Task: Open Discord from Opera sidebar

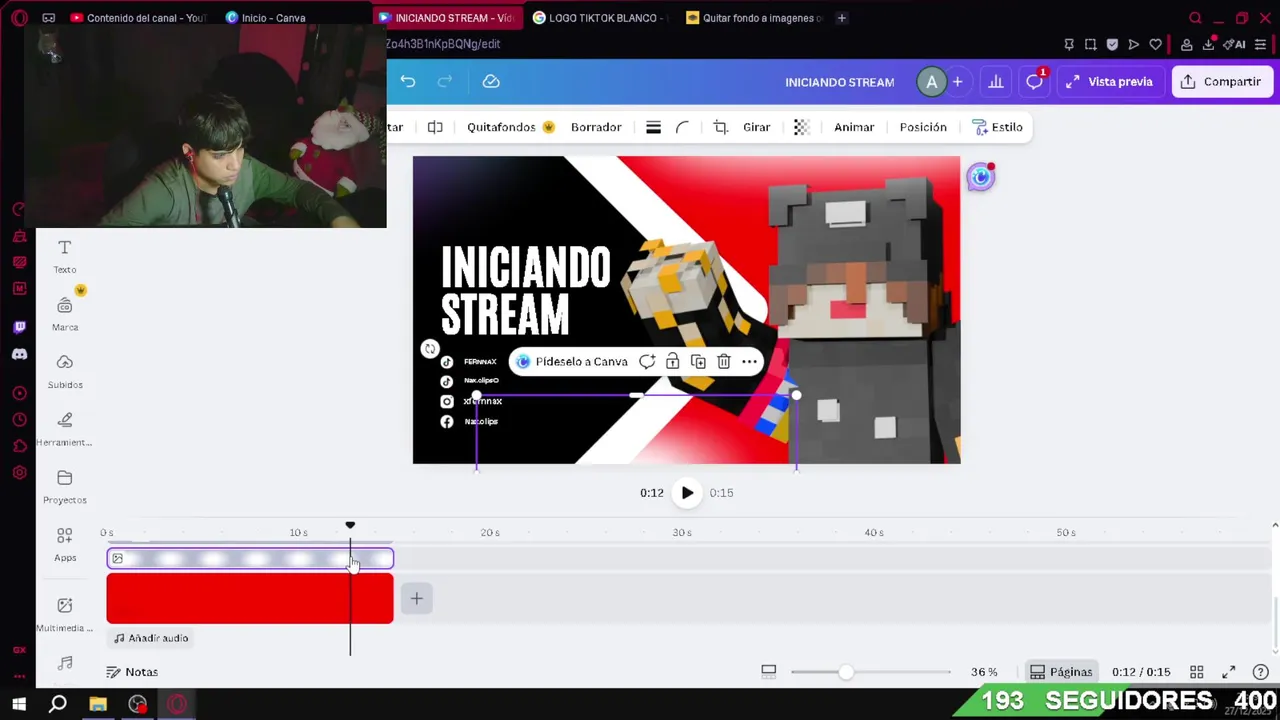Action: pos(19,354)
